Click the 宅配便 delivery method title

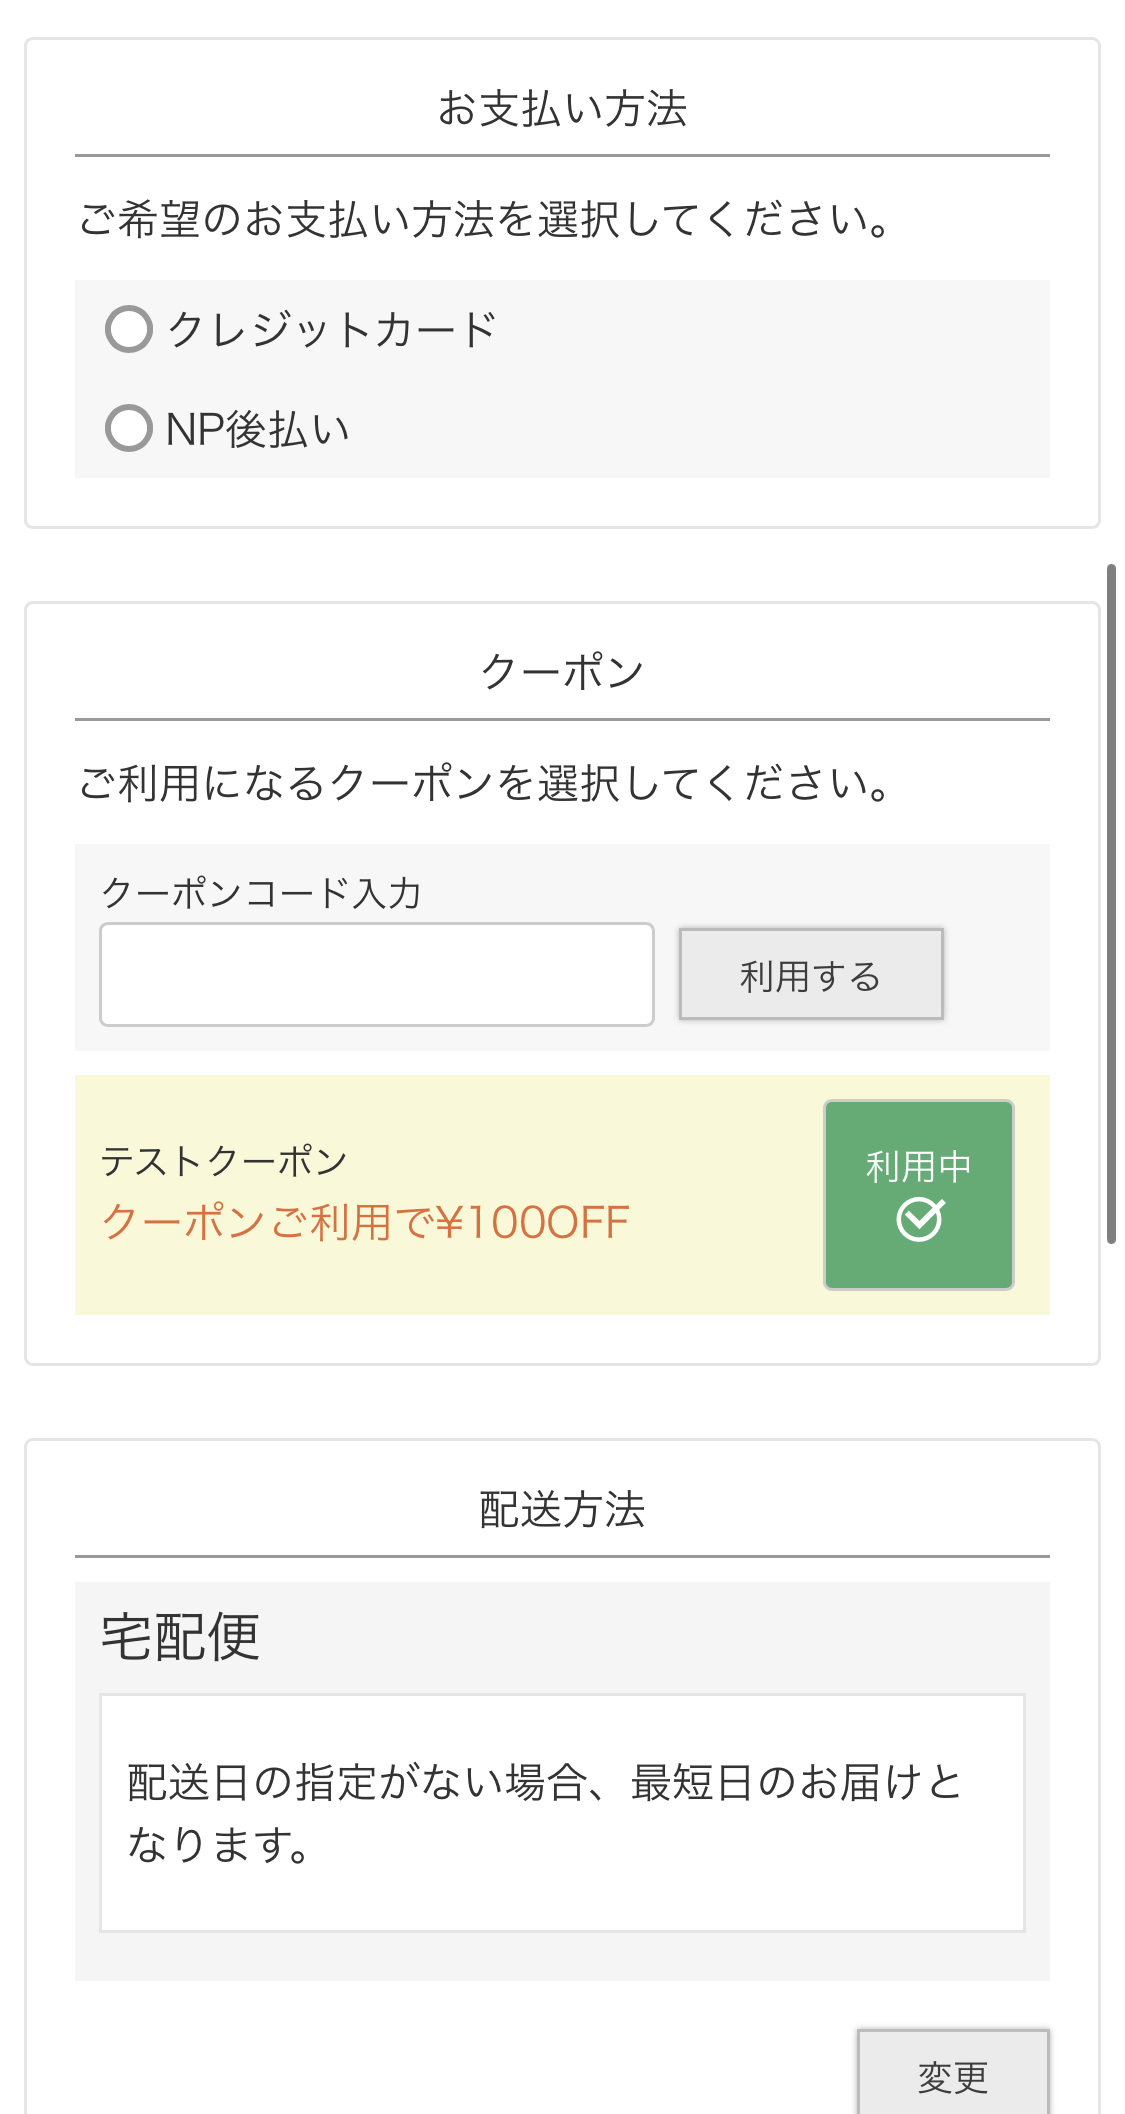pyautogui.click(x=181, y=1637)
